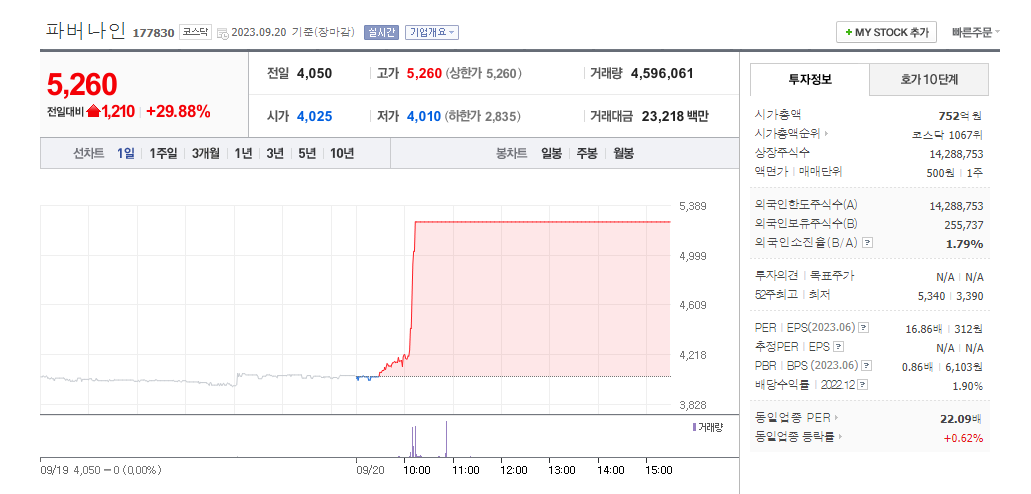Viewport: 1031px width, 494px height.
Task: Click the +0.62% sector change value
Action: click(963, 438)
